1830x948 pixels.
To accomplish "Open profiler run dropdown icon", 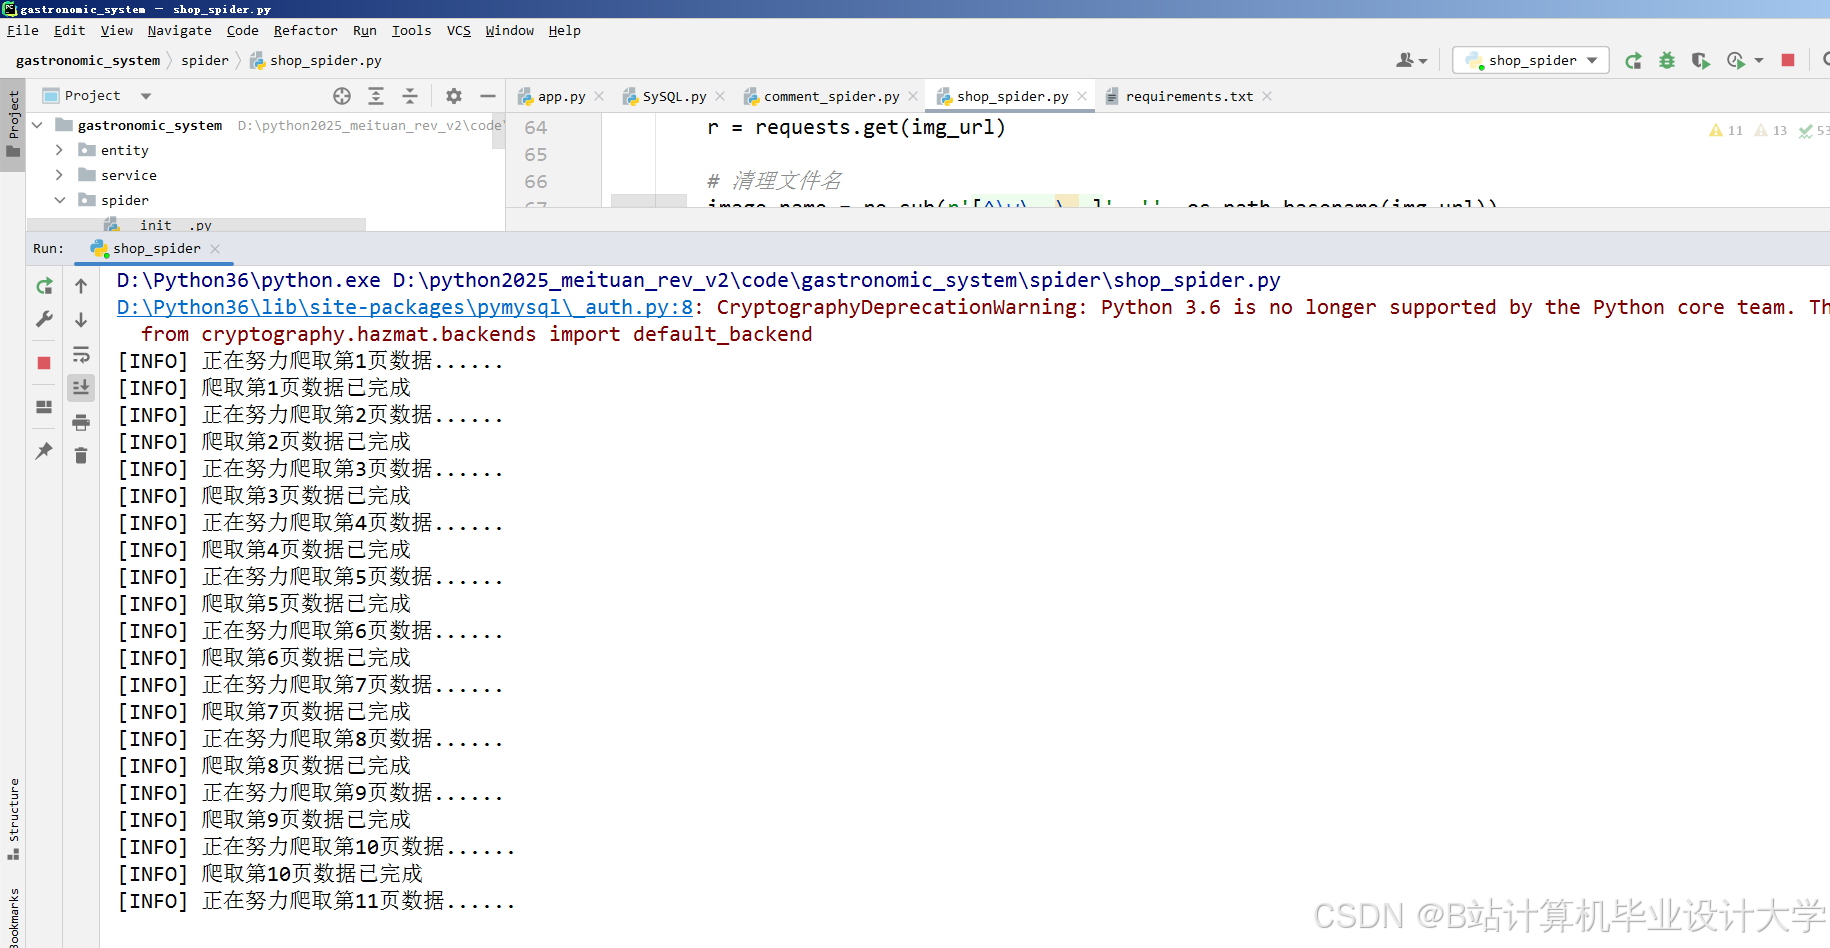I will point(1745,61).
